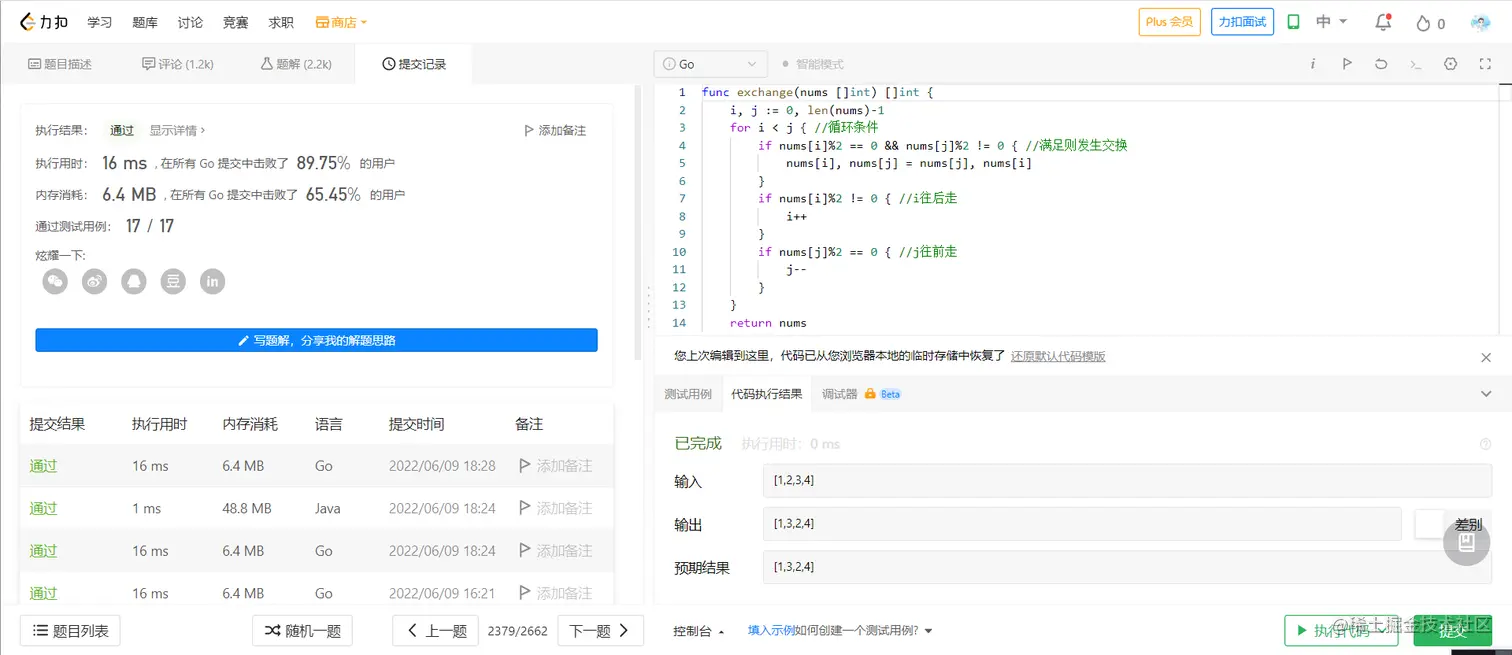This screenshot has height=655, width=1512.
Task: Open the notifications bell
Action: coord(1383,22)
